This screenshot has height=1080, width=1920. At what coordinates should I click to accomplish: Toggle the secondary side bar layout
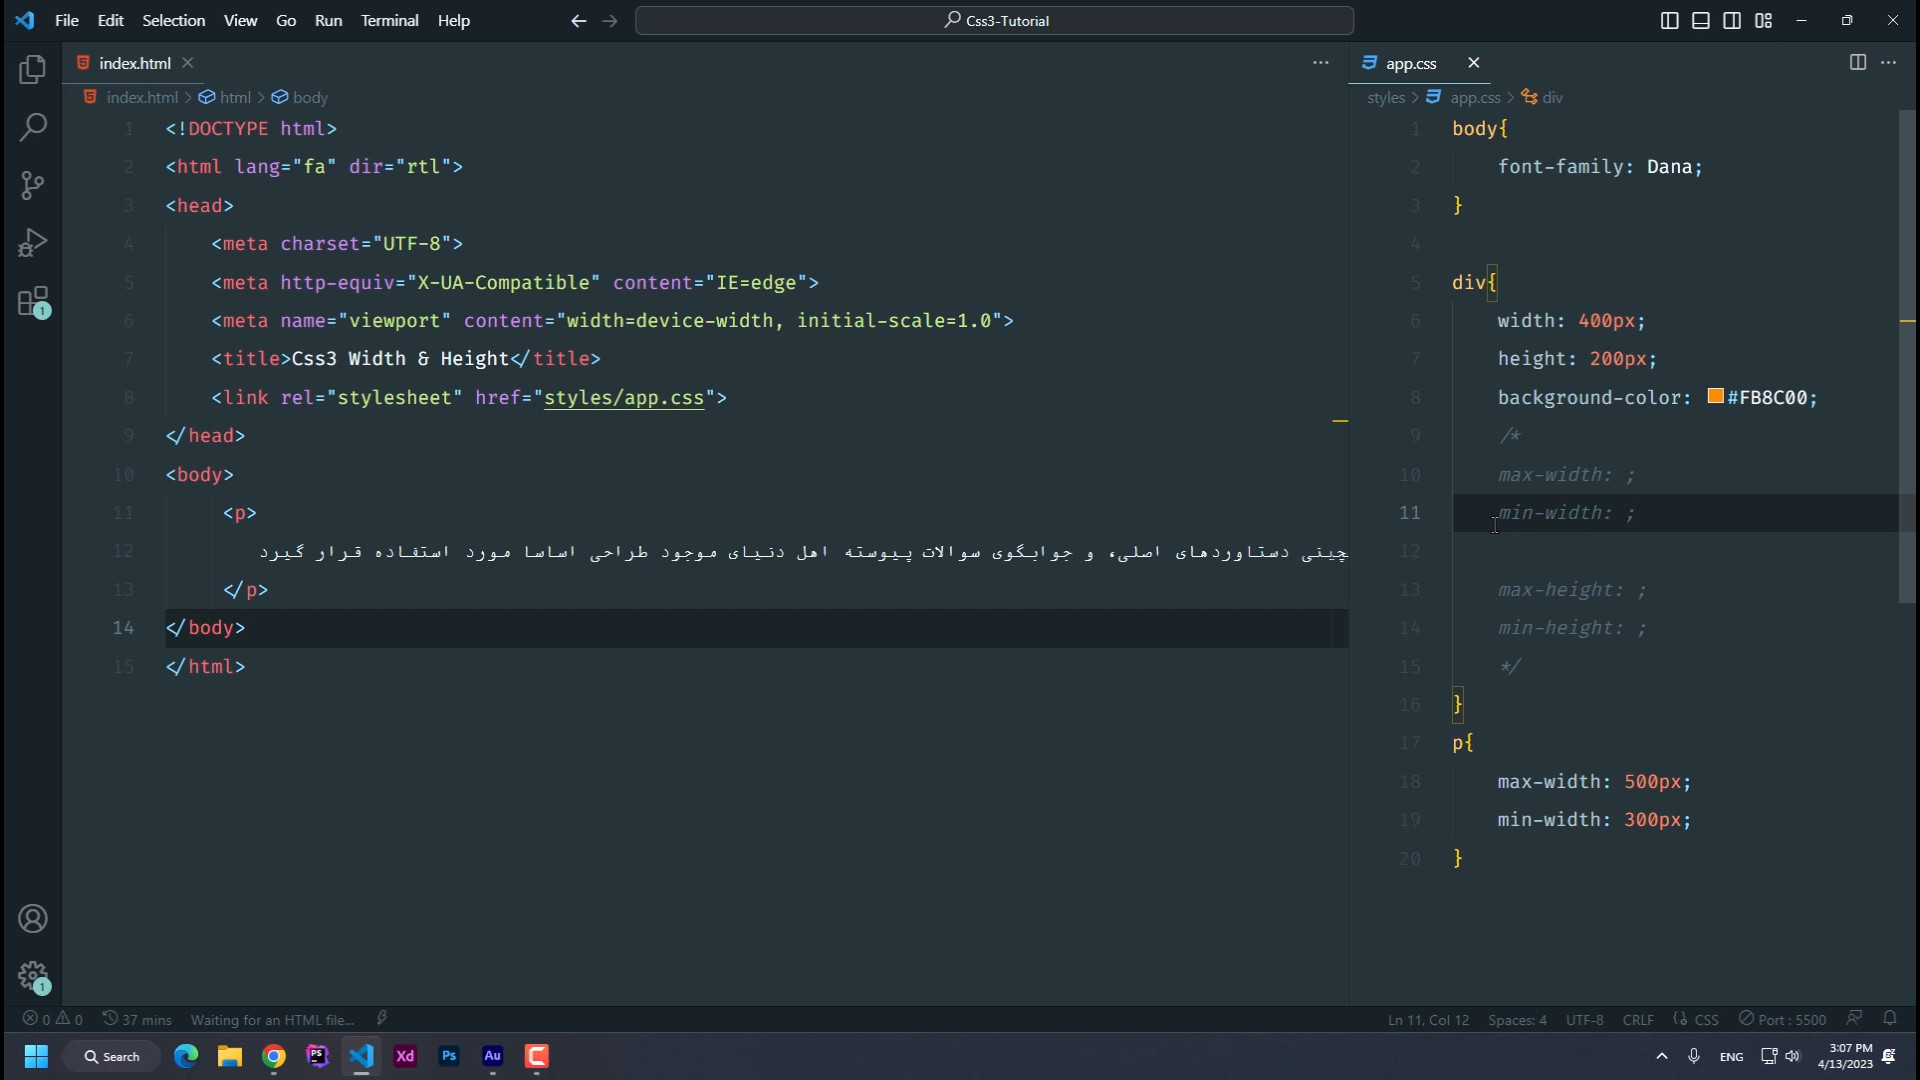pyautogui.click(x=1732, y=20)
